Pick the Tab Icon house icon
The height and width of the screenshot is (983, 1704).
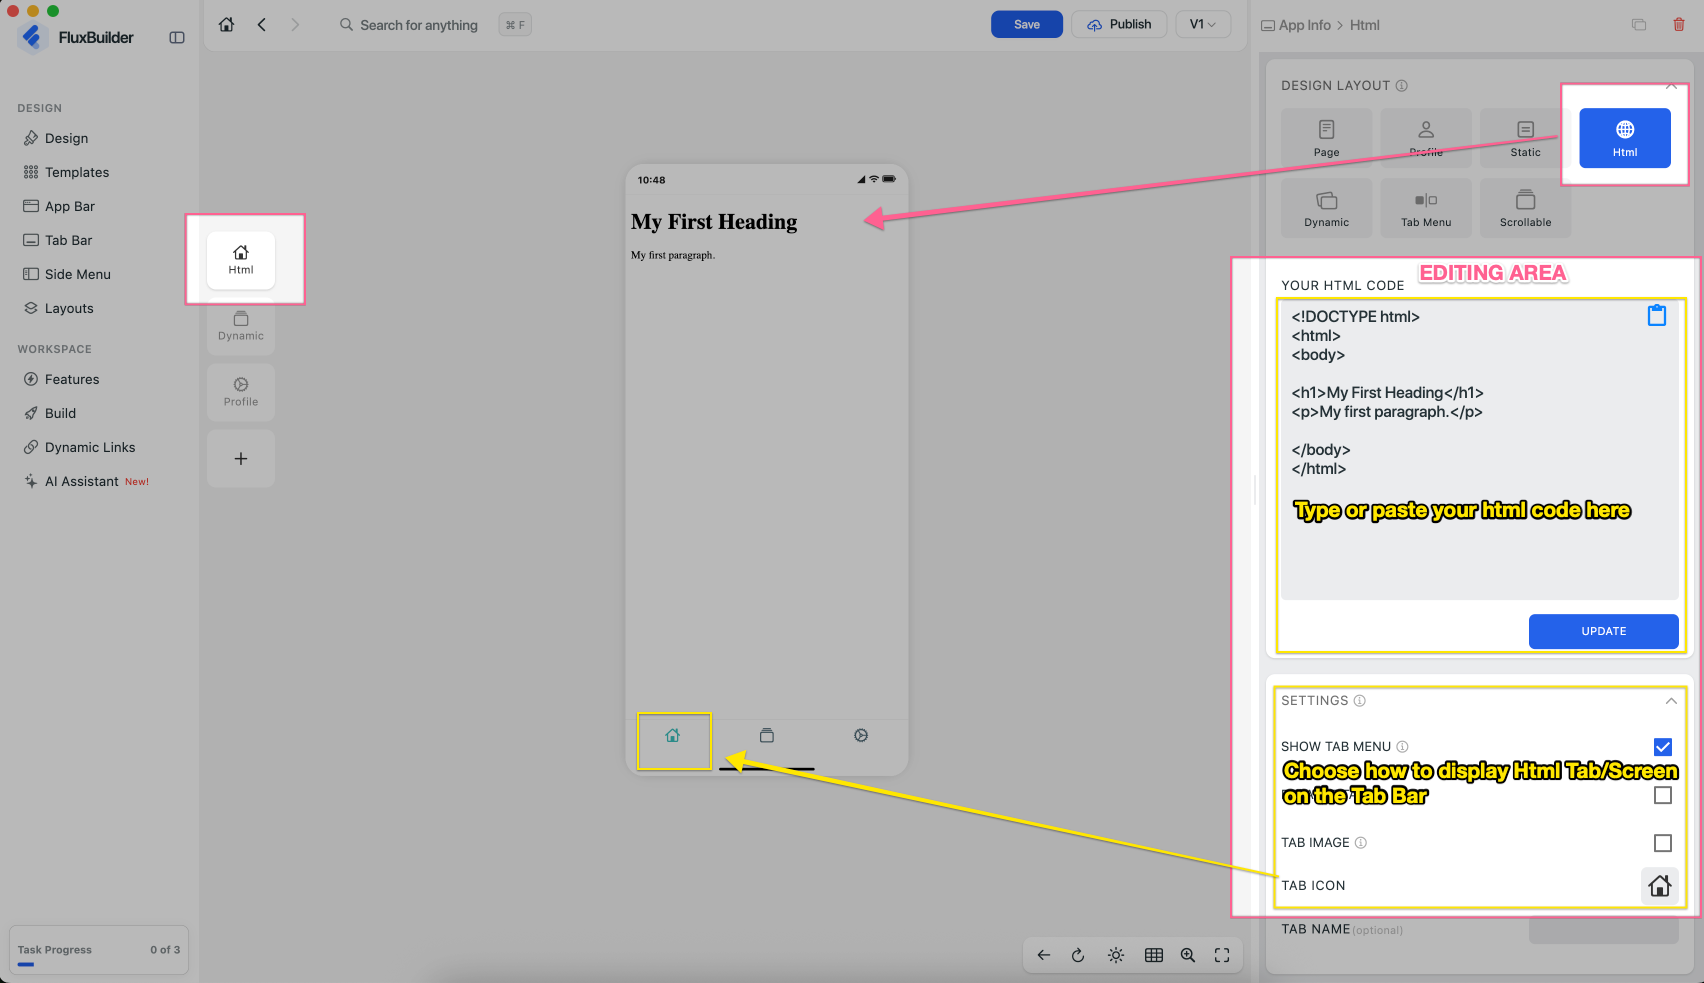(1660, 886)
